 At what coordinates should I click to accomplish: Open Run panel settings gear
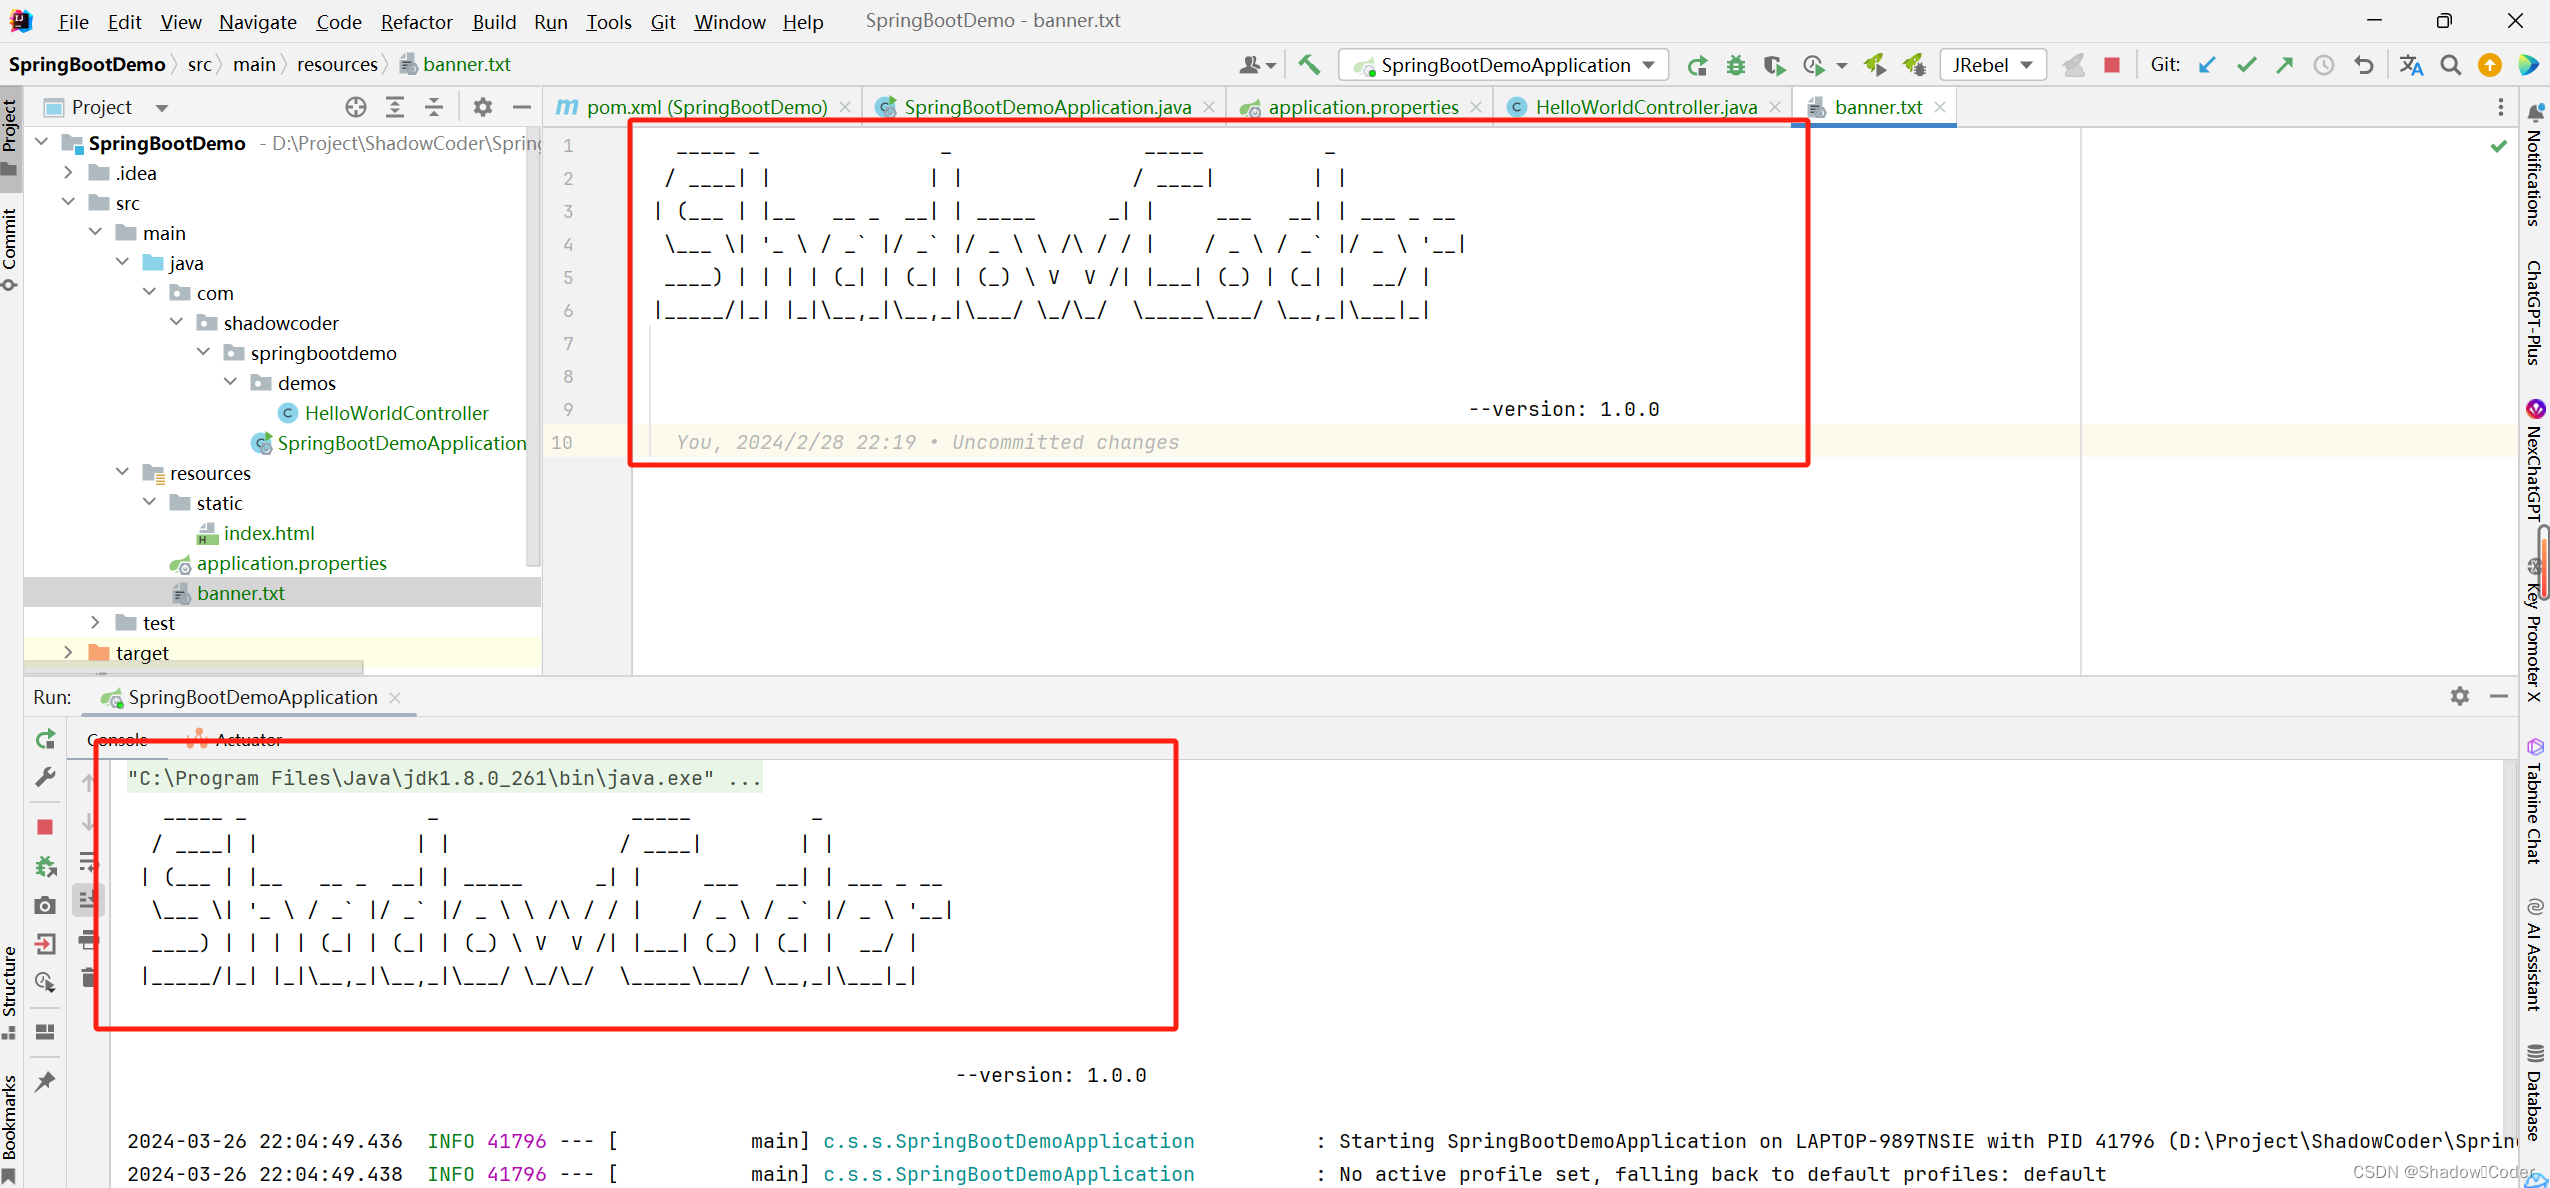coord(2460,696)
